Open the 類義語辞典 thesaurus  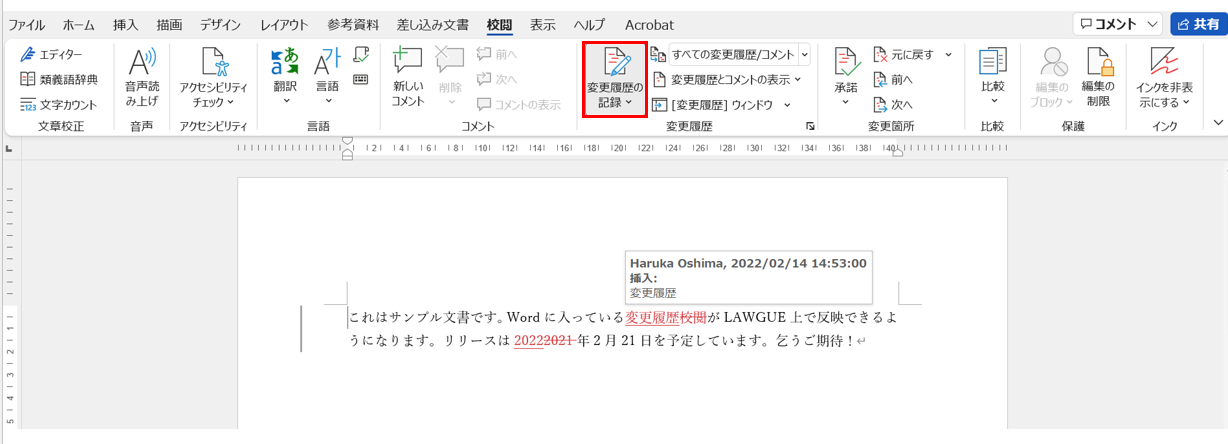point(59,79)
